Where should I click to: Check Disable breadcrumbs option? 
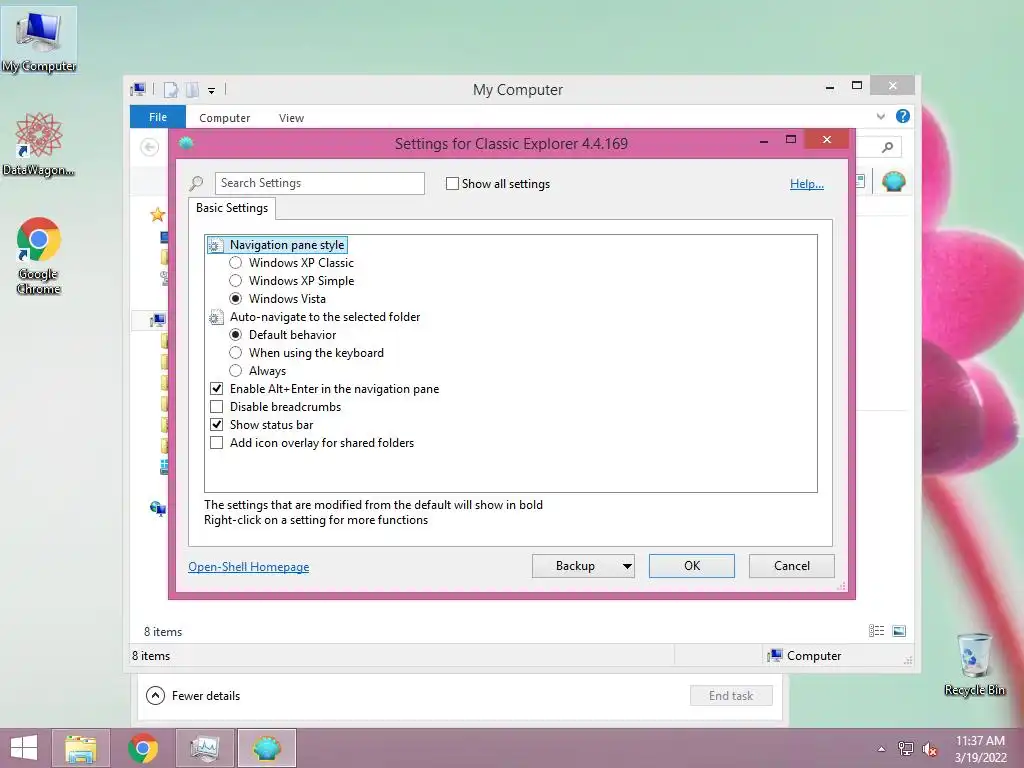tap(216, 407)
